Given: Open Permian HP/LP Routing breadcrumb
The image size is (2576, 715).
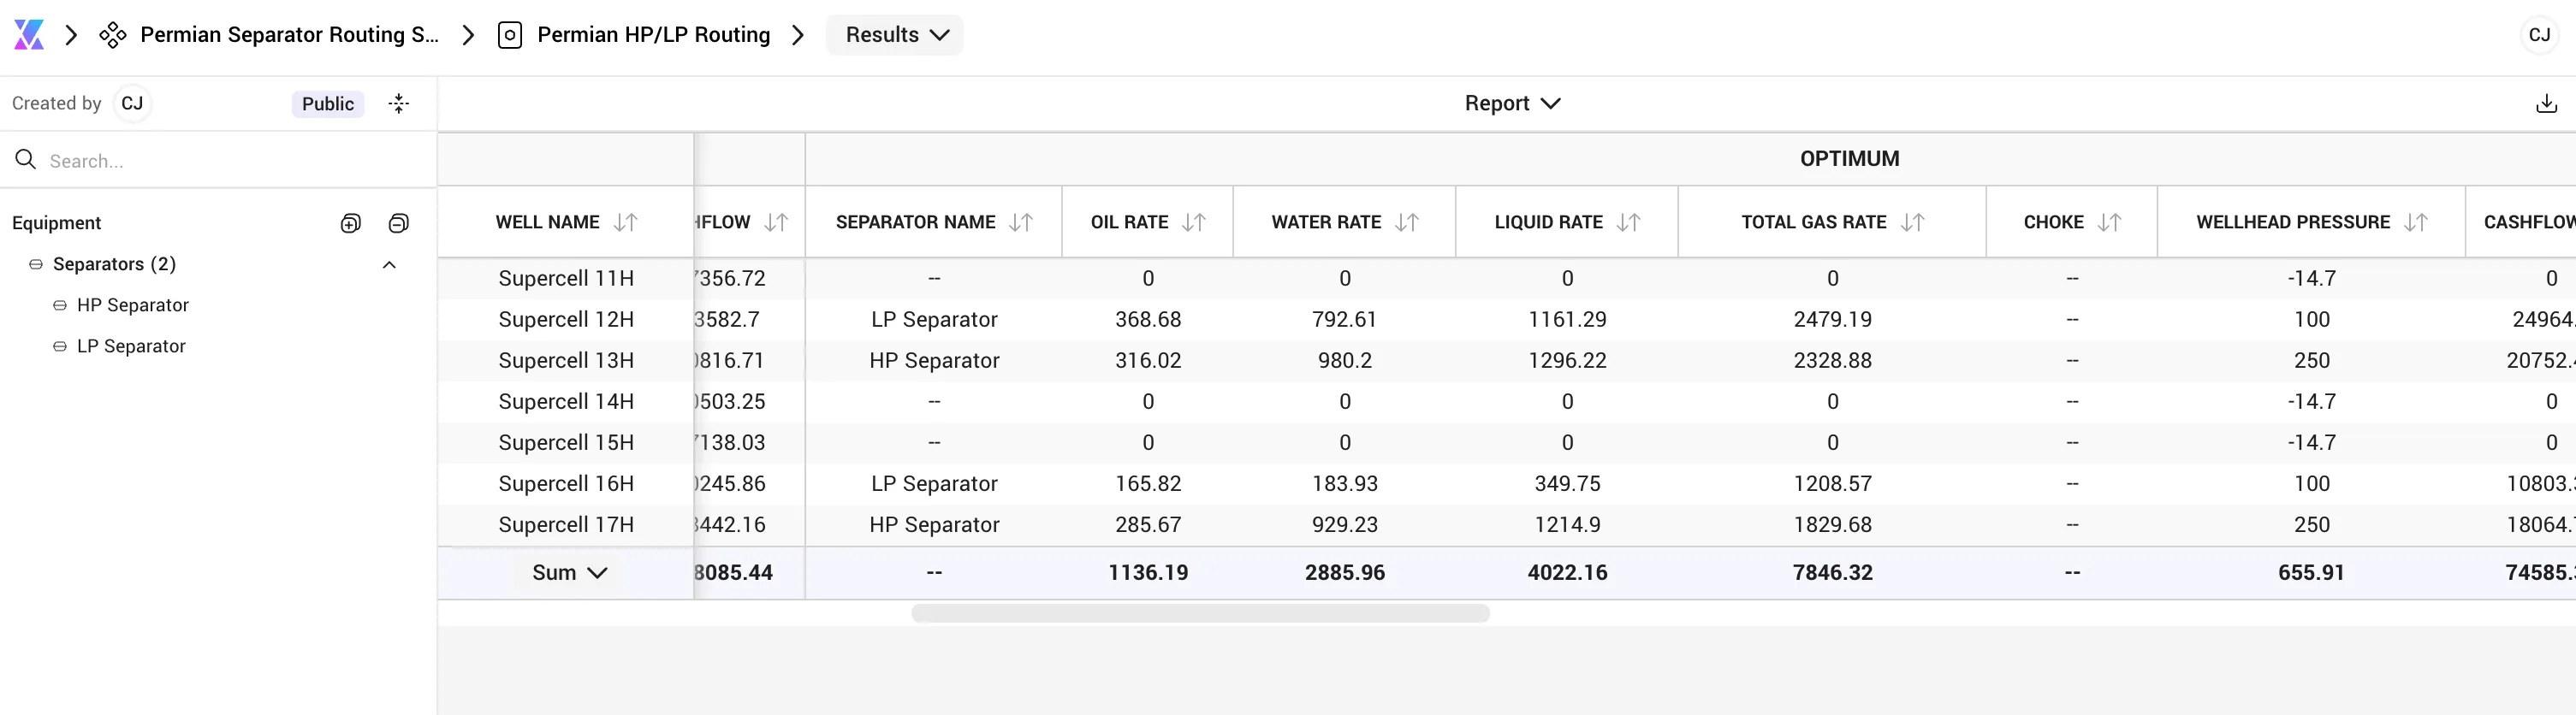Looking at the screenshot, I should pos(653,35).
